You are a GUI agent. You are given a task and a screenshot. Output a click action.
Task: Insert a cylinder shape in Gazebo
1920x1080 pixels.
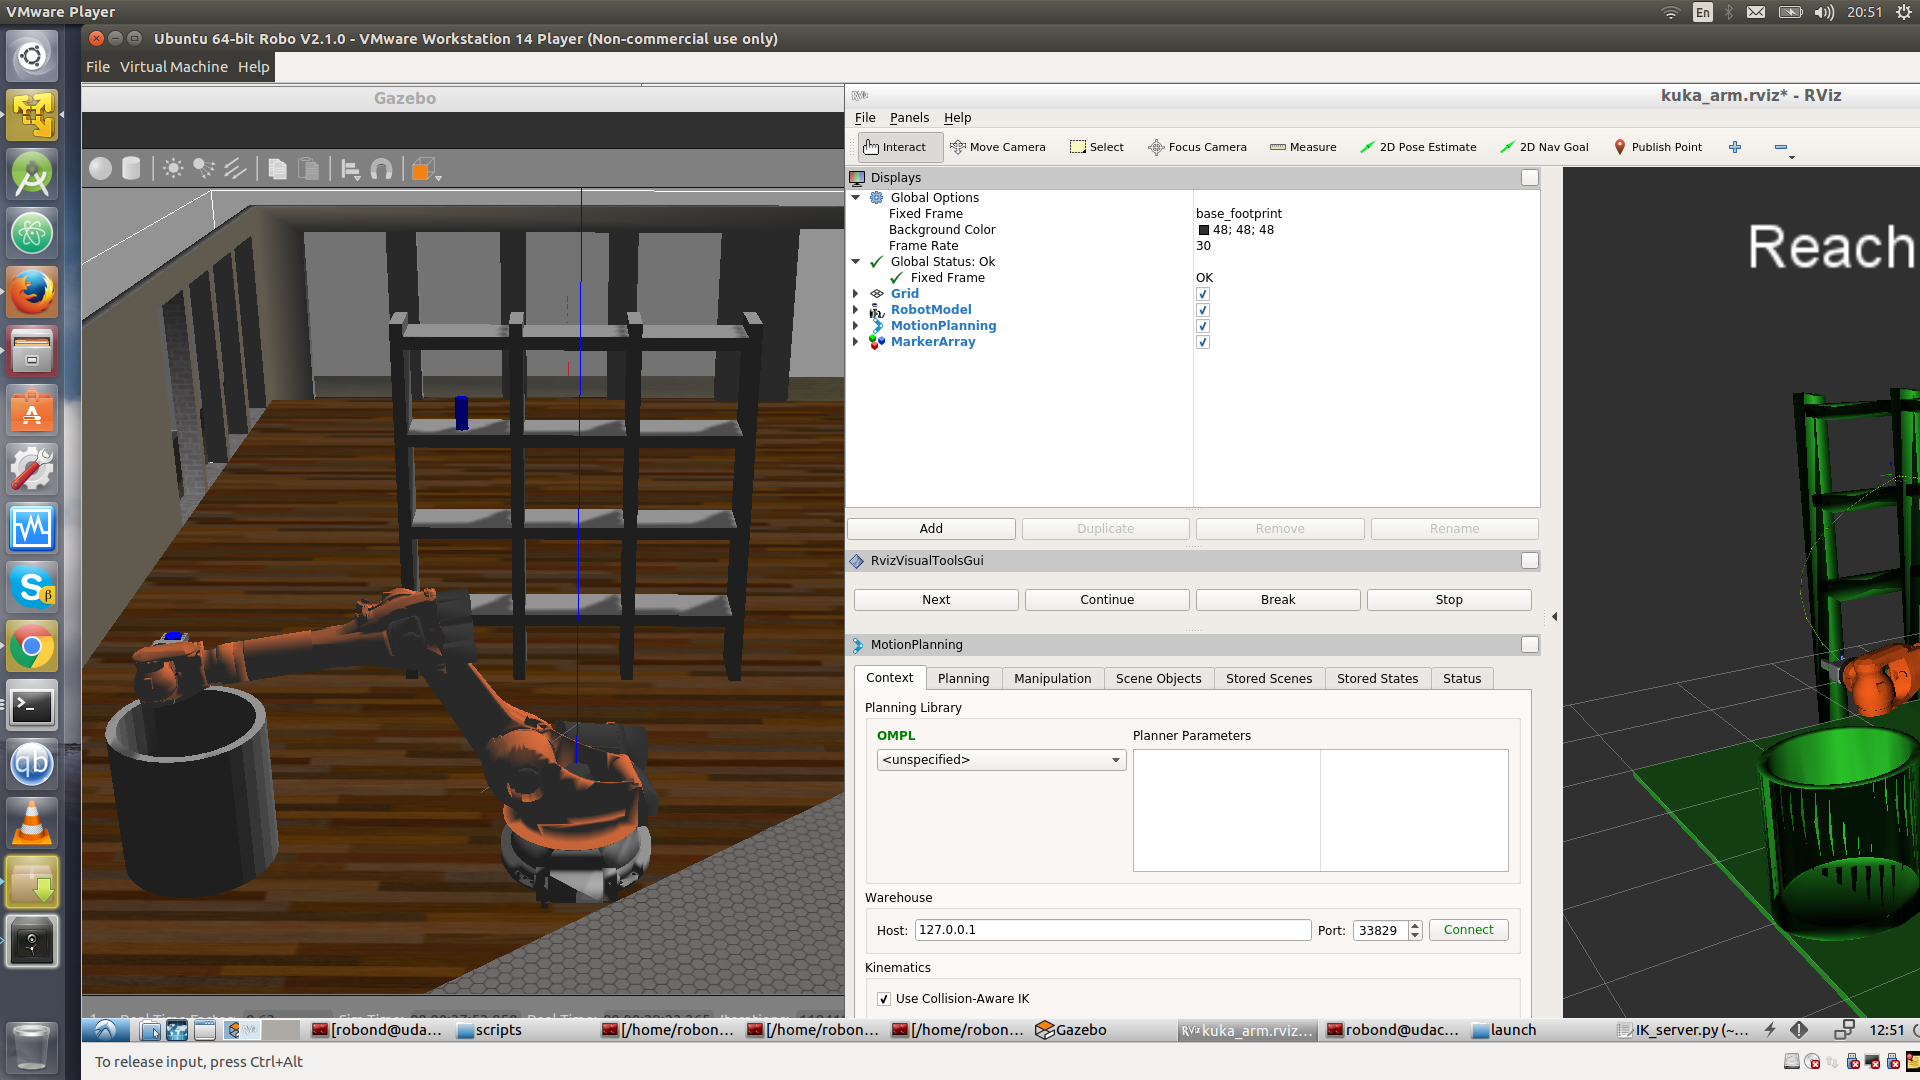pyautogui.click(x=131, y=169)
